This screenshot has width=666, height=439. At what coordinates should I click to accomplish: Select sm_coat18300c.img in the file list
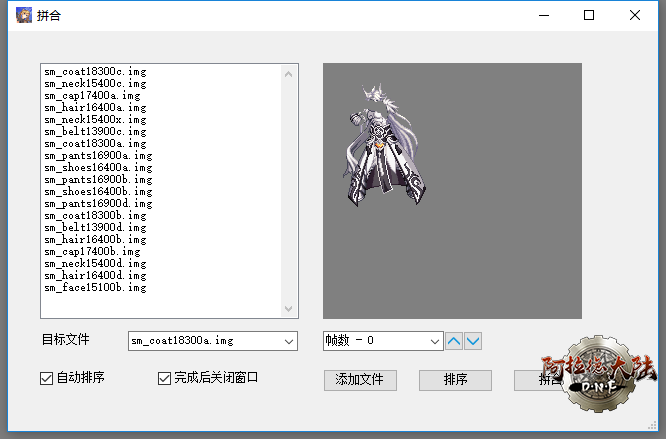95,71
